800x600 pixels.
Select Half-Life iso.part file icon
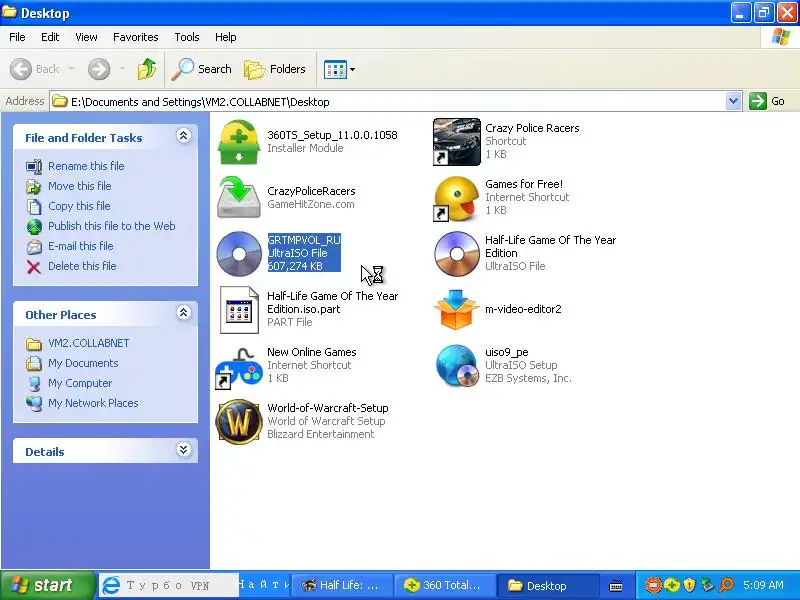[x=239, y=310]
